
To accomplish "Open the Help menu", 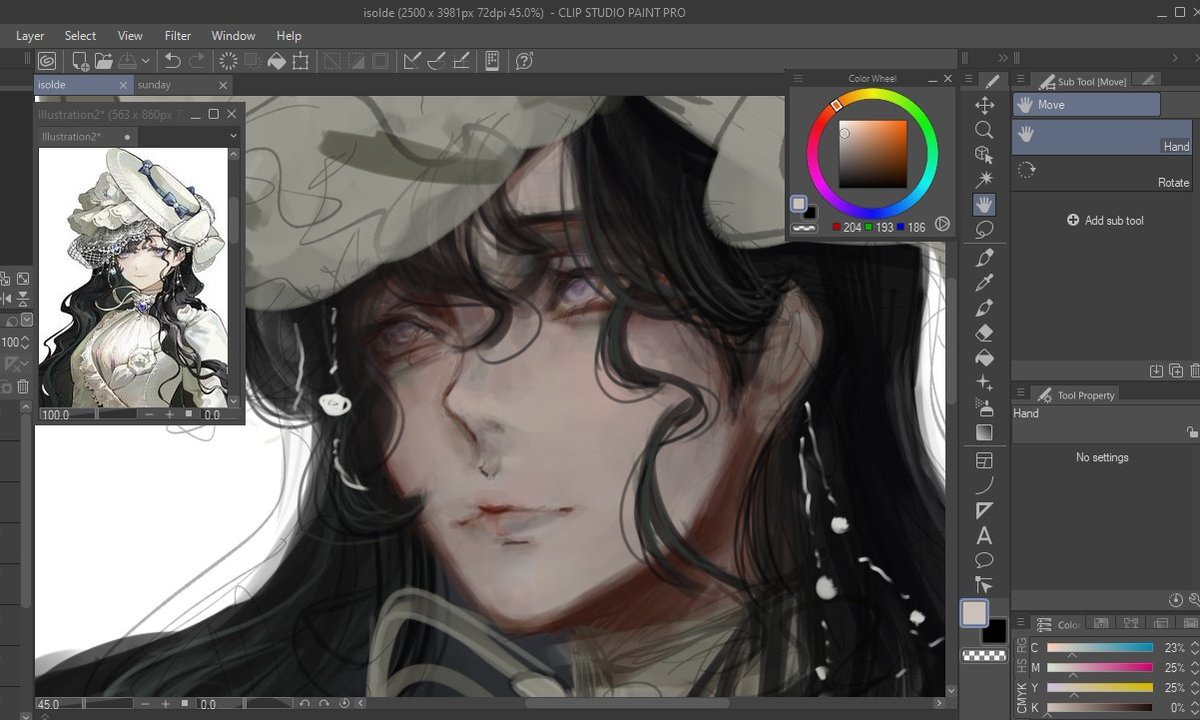I will 289,35.
